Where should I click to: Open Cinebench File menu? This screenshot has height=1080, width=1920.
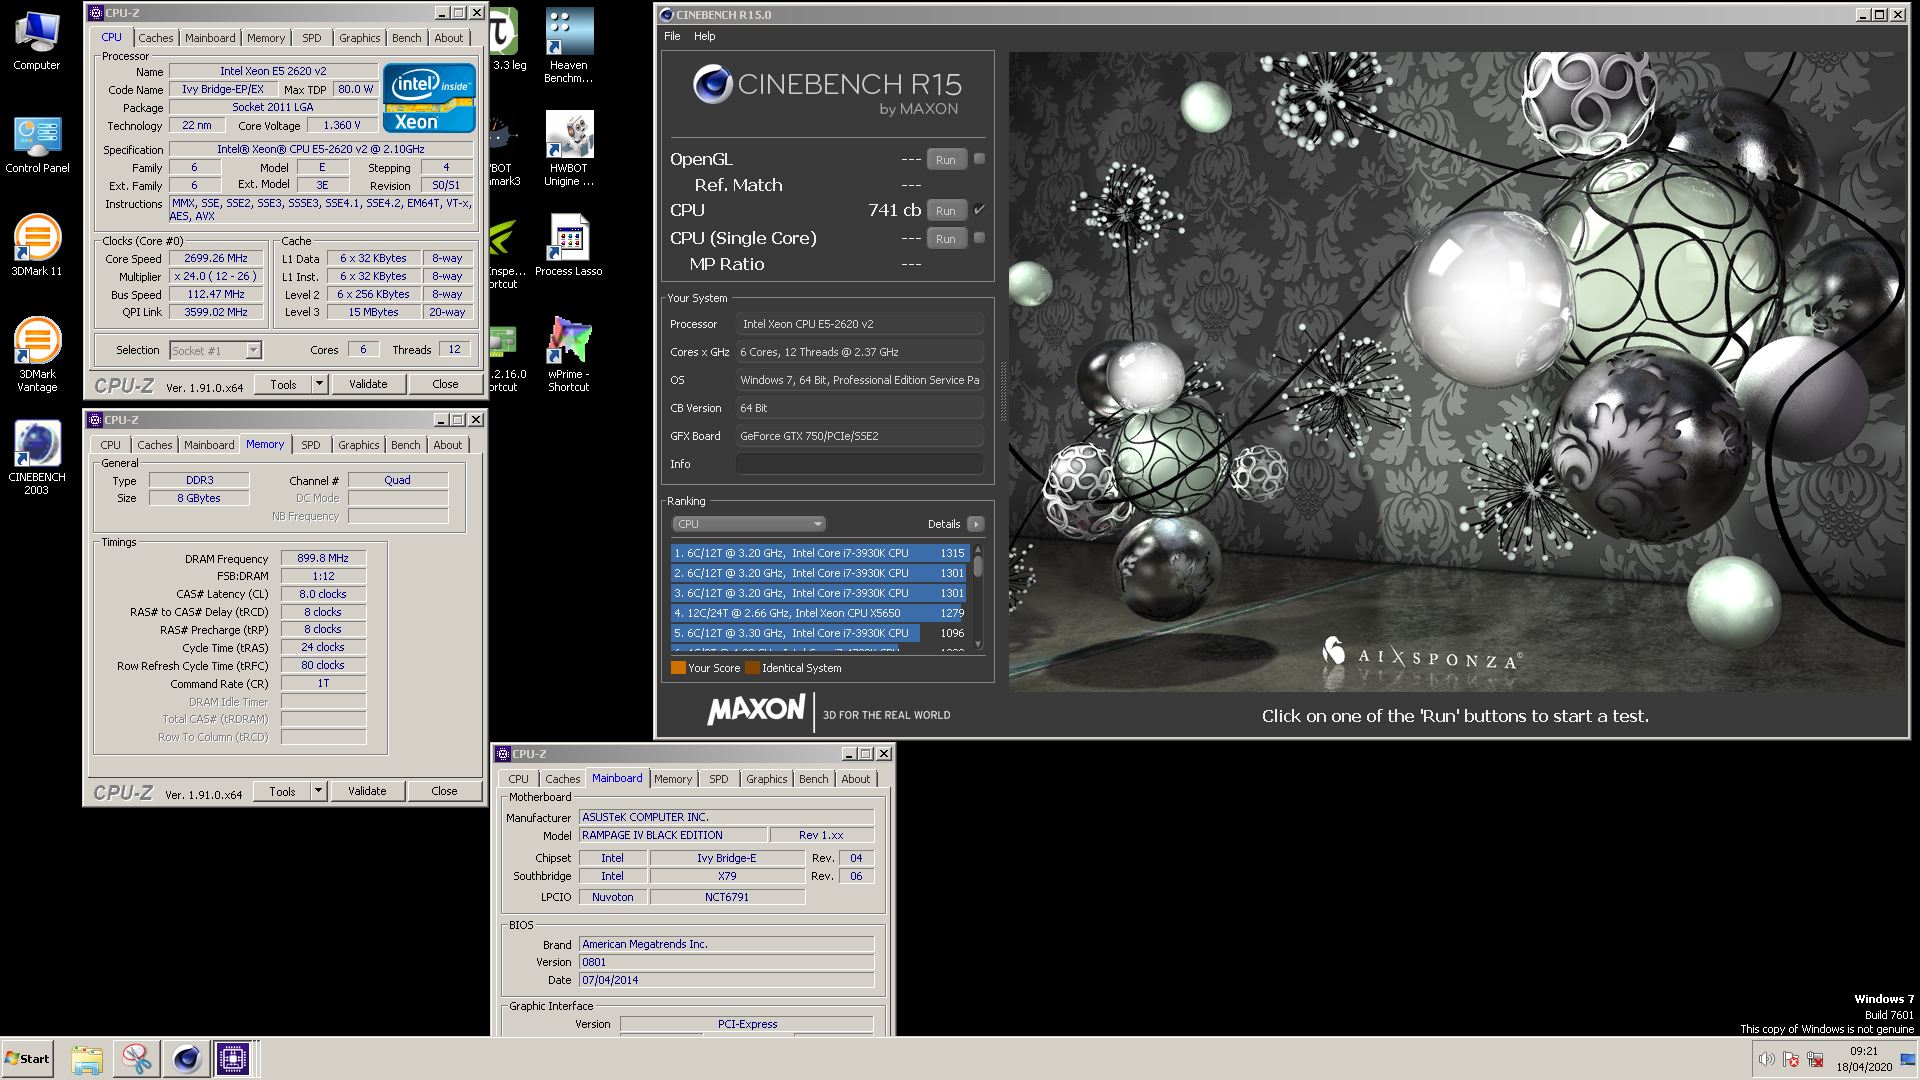672,36
